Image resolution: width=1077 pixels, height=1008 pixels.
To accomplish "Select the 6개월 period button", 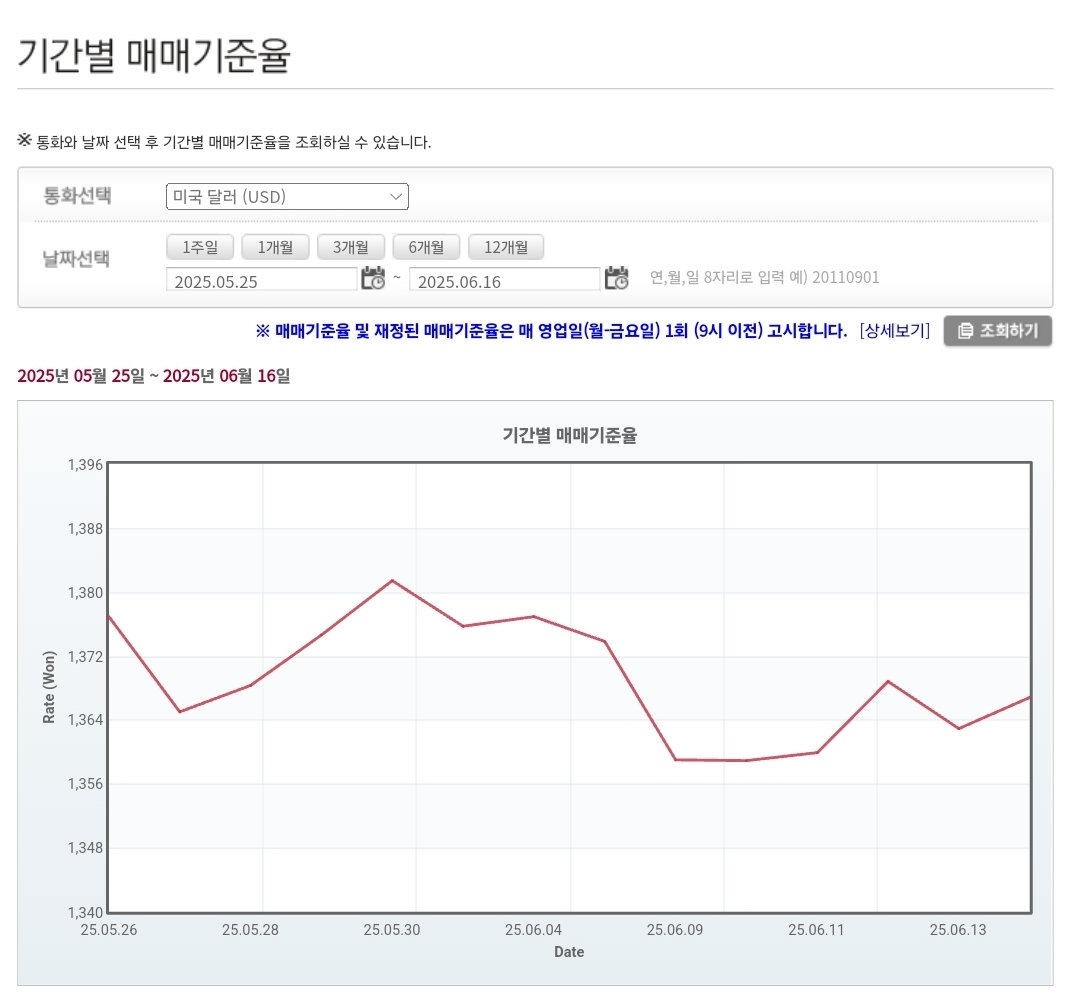I will 427,247.
